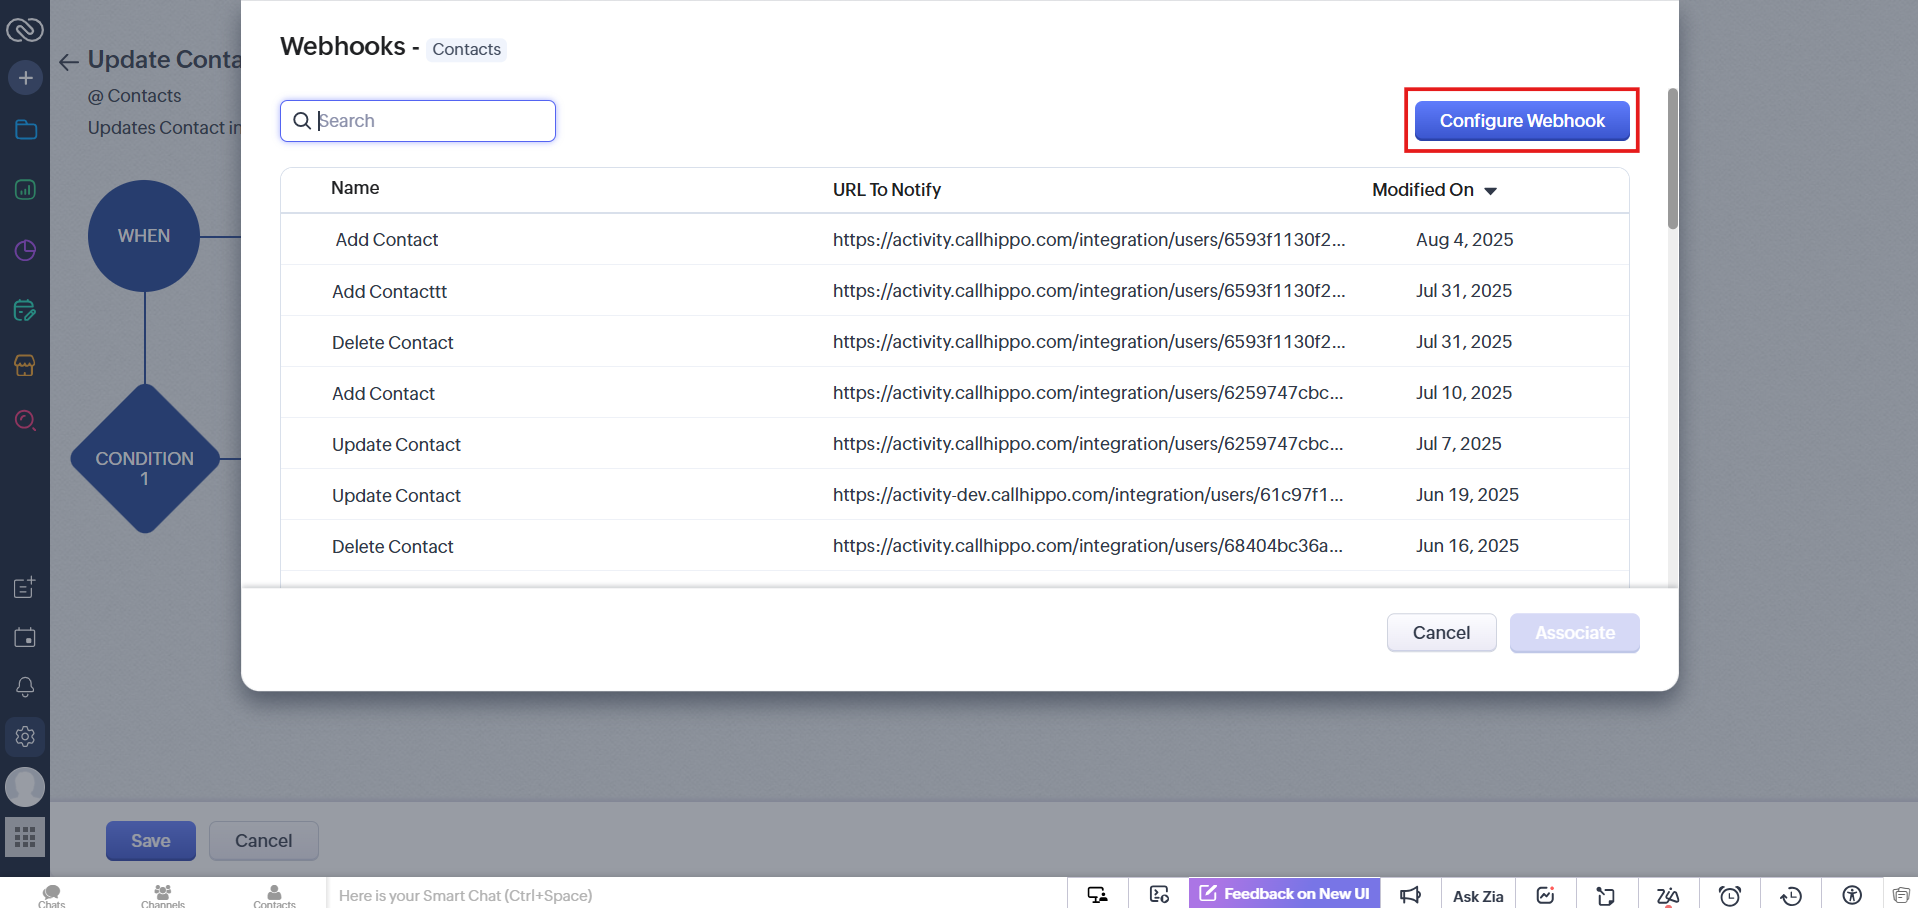Image resolution: width=1918 pixels, height=908 pixels.
Task: Click the CONDITION 1 node in workflow
Action: click(x=145, y=459)
